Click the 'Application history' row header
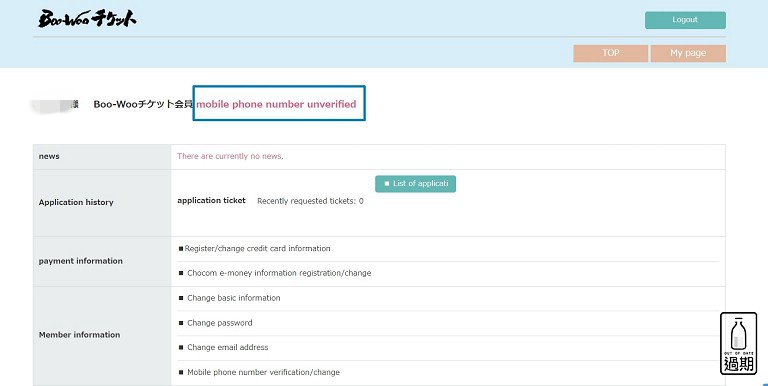The width and height of the screenshot is (768, 386). (102, 203)
